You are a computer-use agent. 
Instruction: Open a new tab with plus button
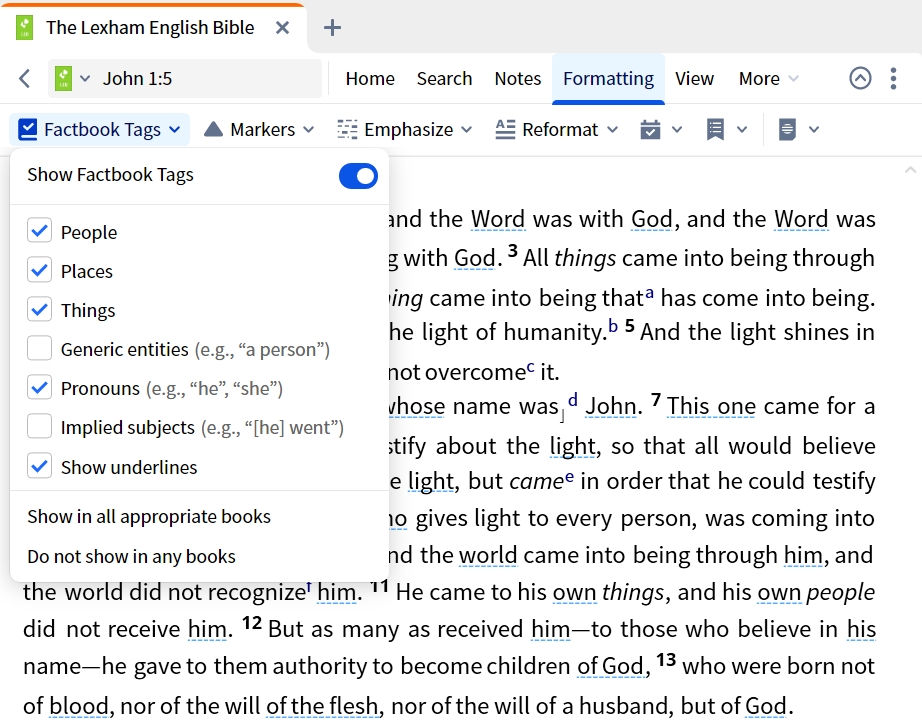pos(332,28)
